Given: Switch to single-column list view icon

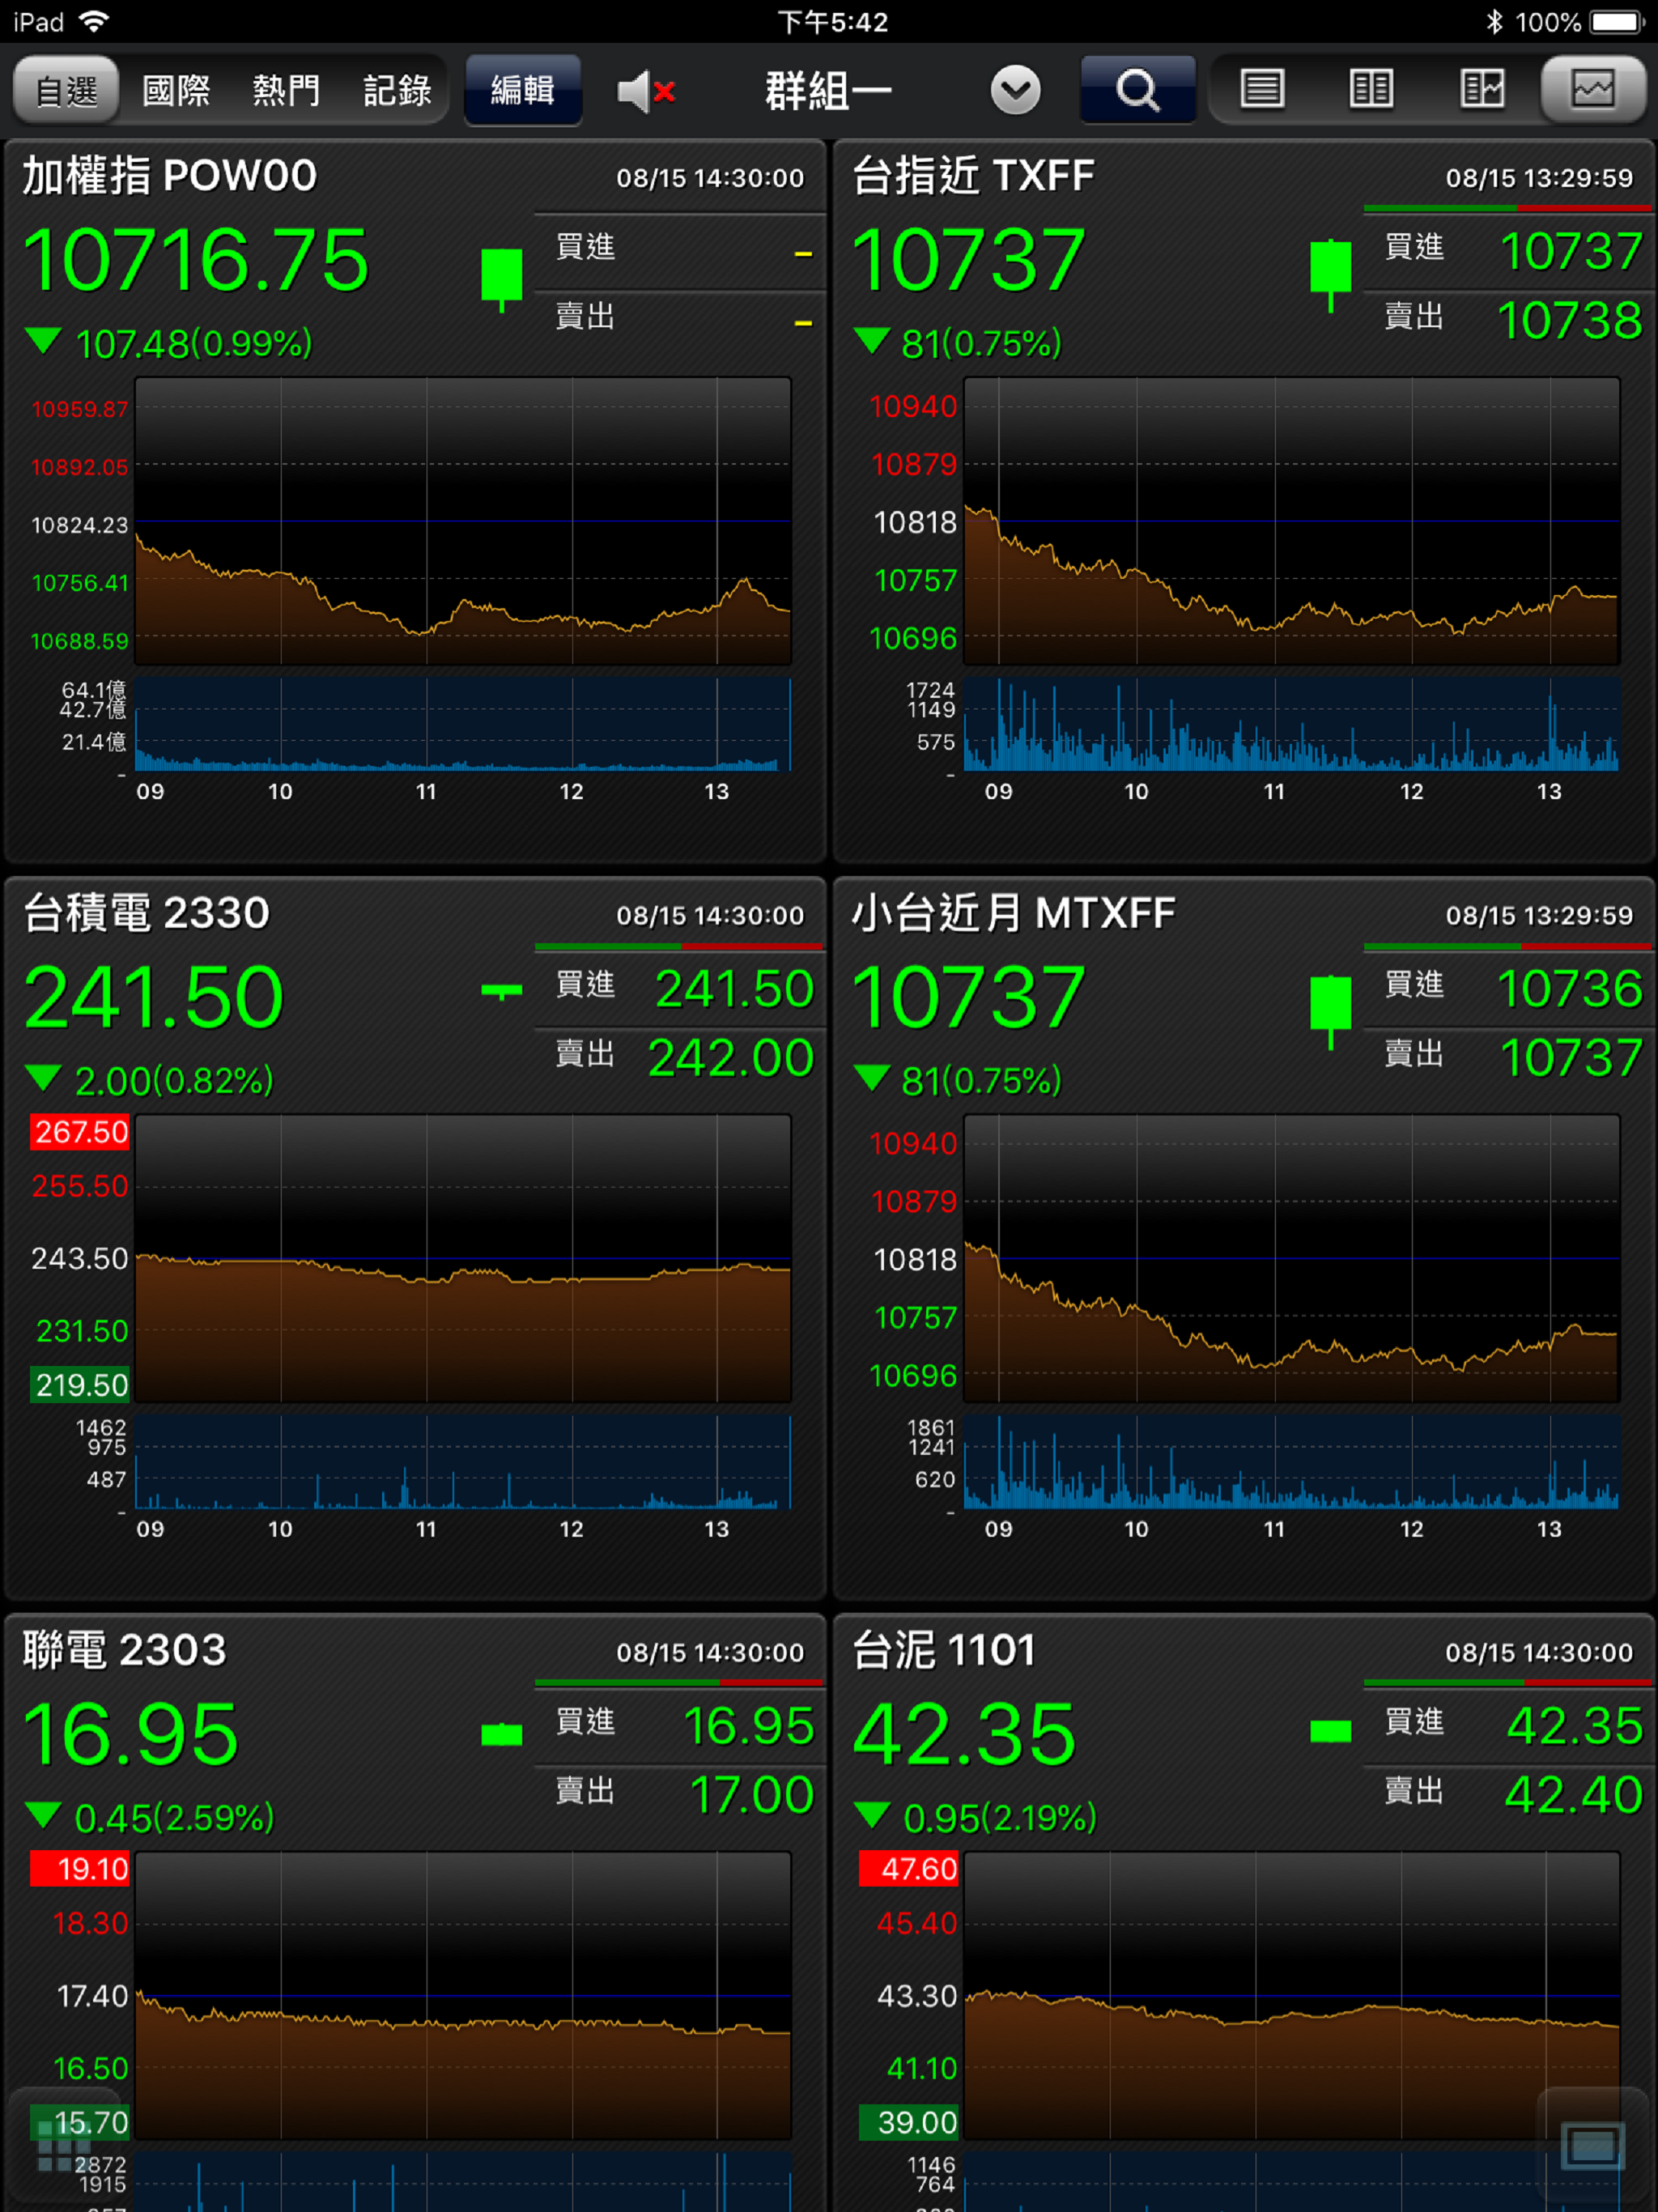Looking at the screenshot, I should pos(1262,89).
